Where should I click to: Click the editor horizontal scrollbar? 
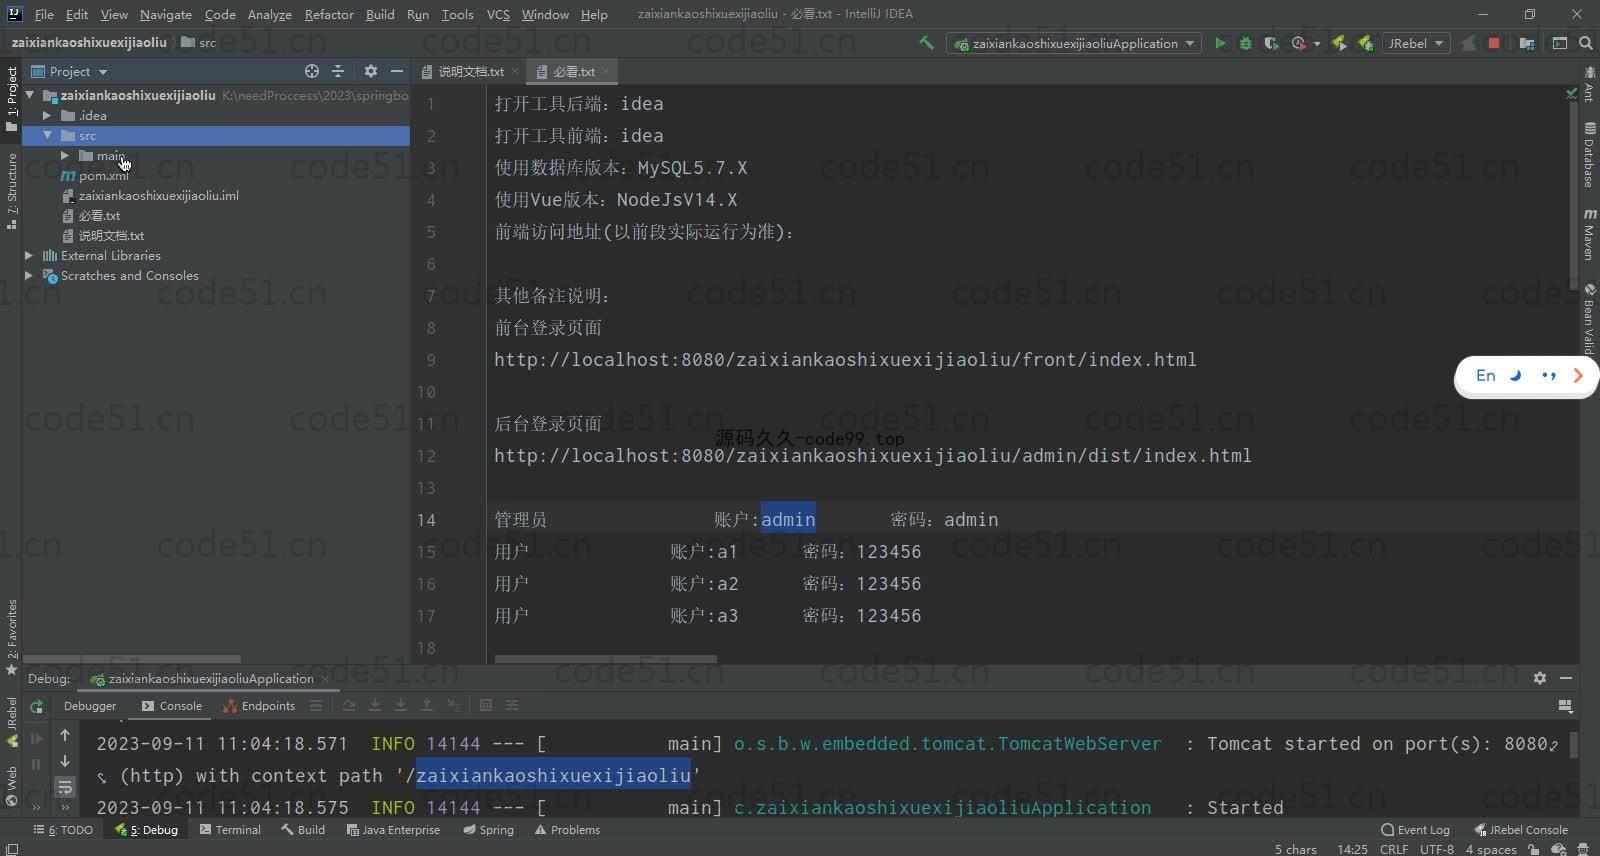[x=606, y=659]
